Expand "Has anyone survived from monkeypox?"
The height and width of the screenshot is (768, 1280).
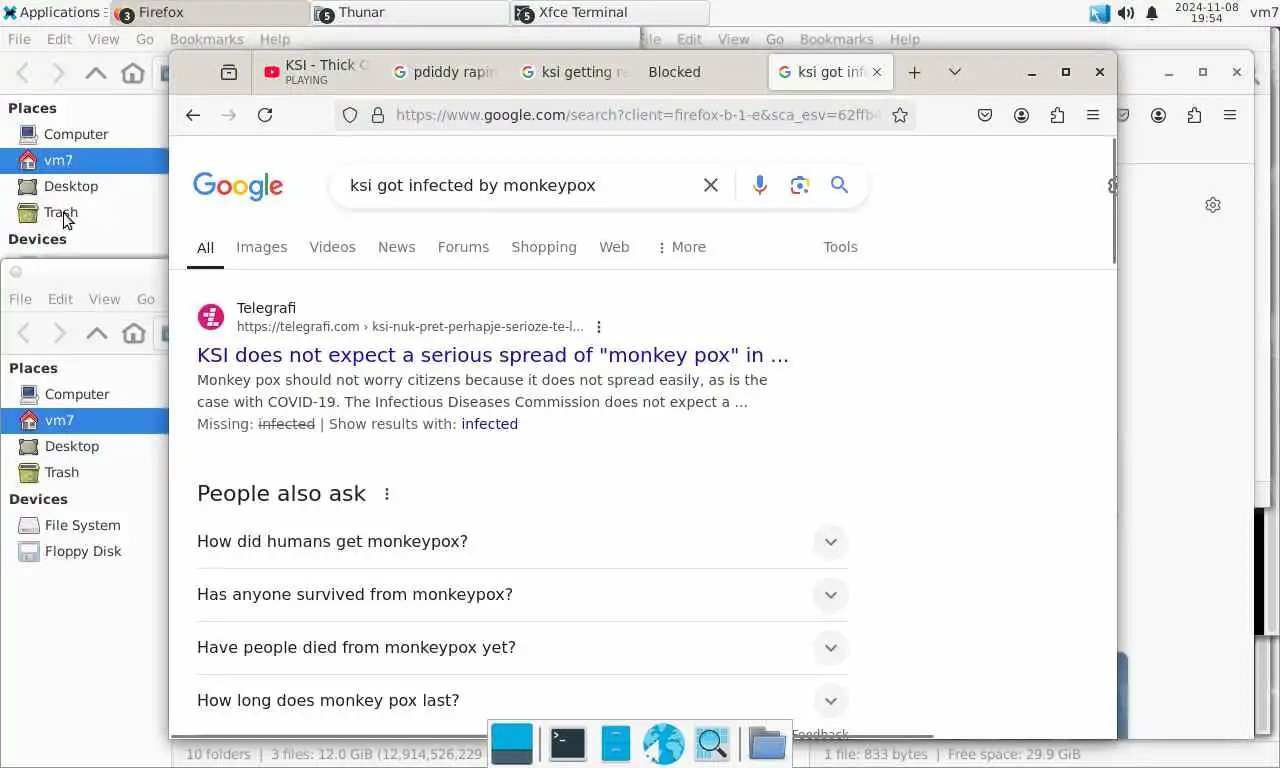tap(522, 595)
